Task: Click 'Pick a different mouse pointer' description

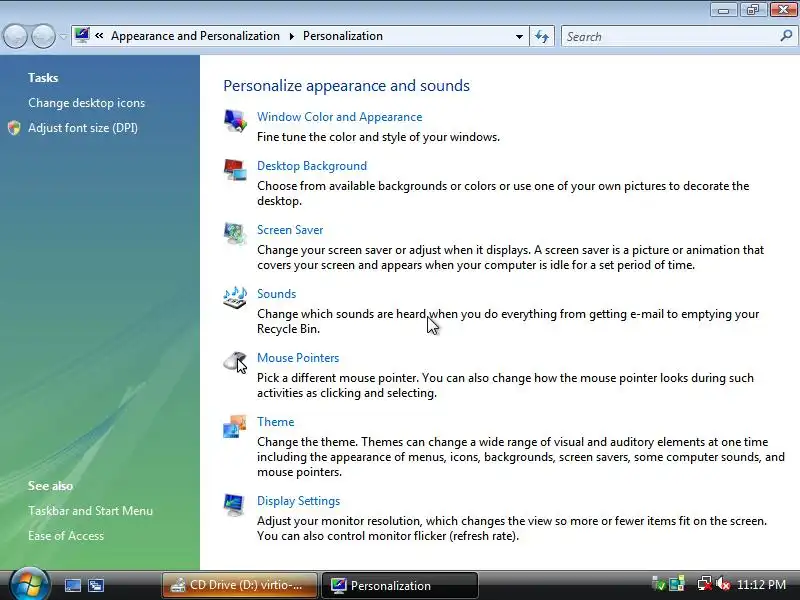Action: [x=505, y=385]
